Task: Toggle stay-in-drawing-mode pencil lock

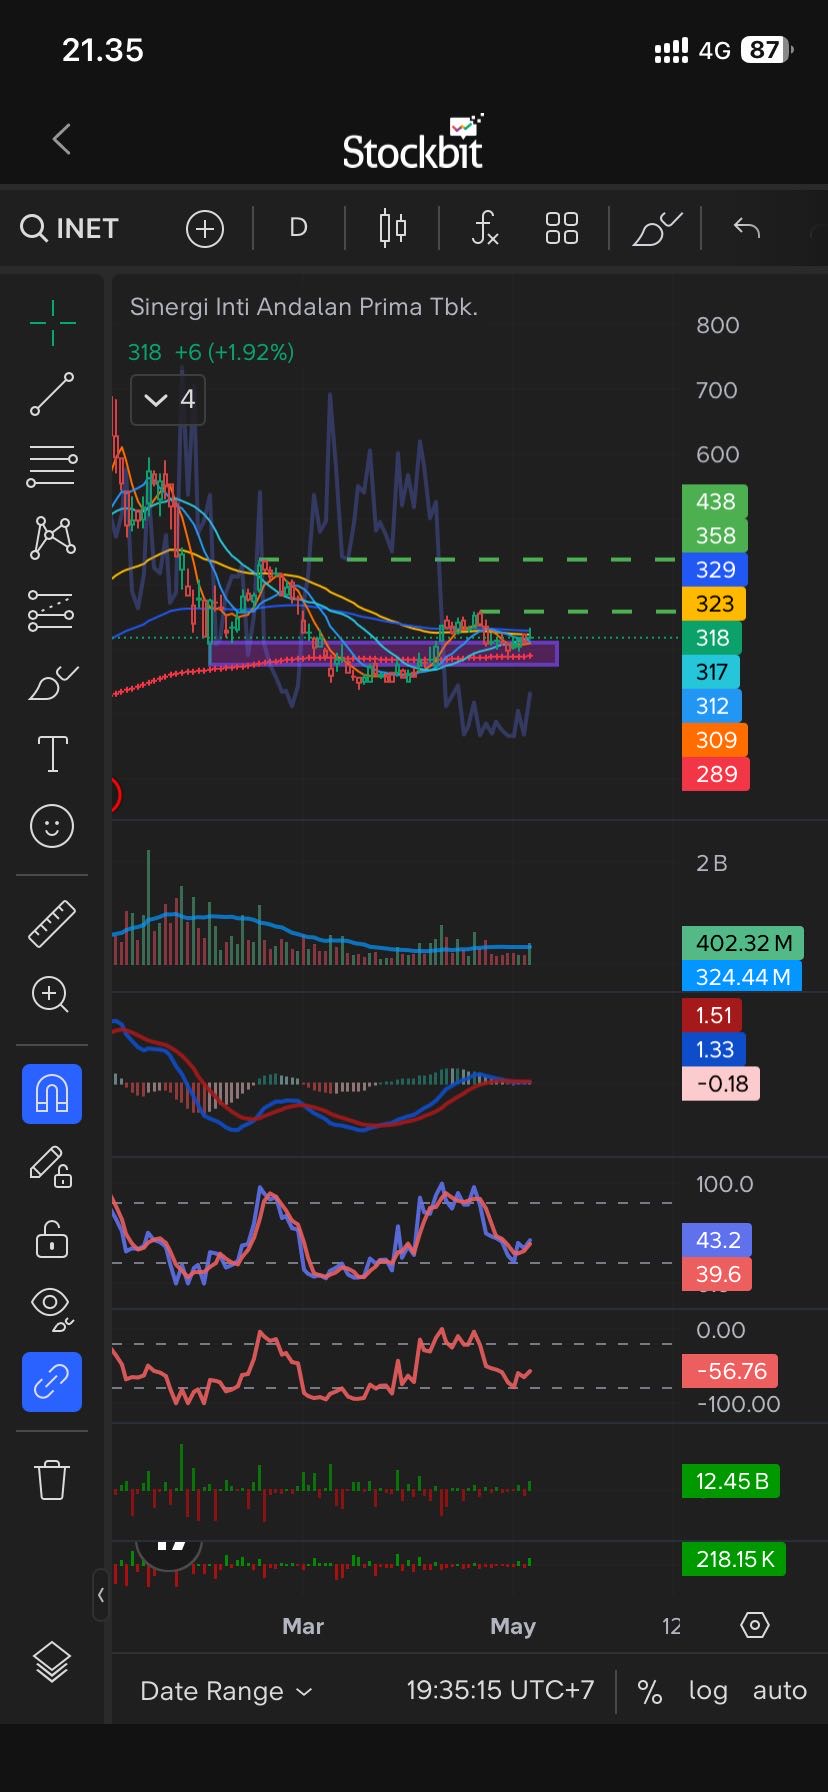Action: [x=52, y=1166]
